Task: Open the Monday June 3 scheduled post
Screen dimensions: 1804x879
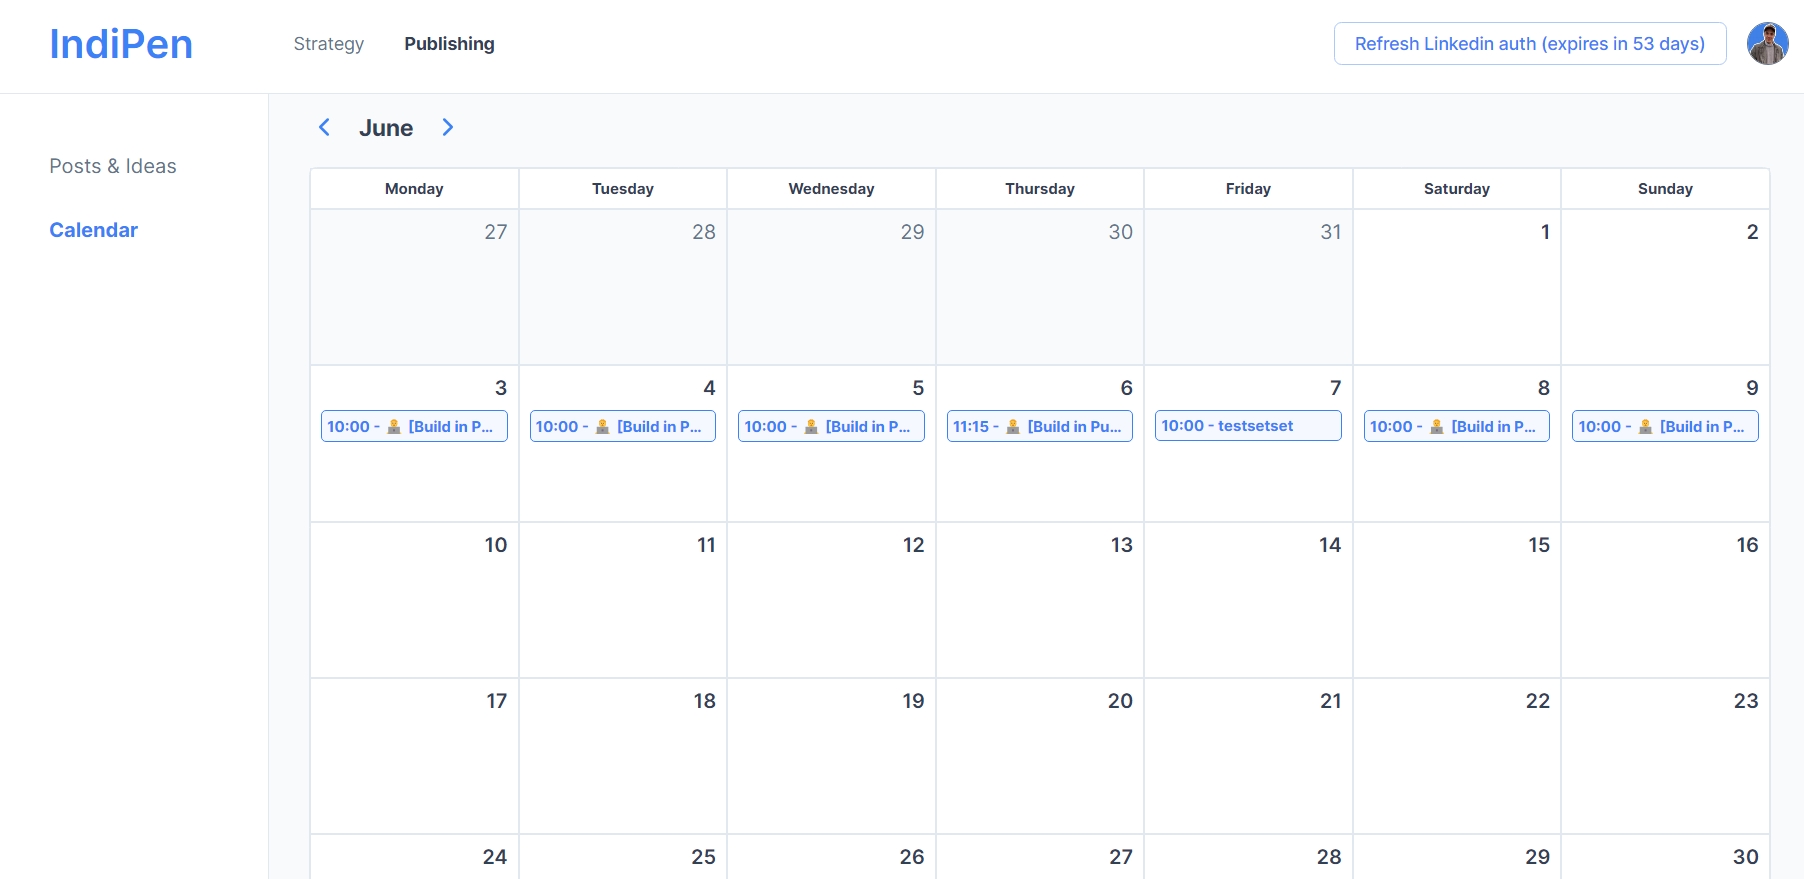Action: (414, 426)
